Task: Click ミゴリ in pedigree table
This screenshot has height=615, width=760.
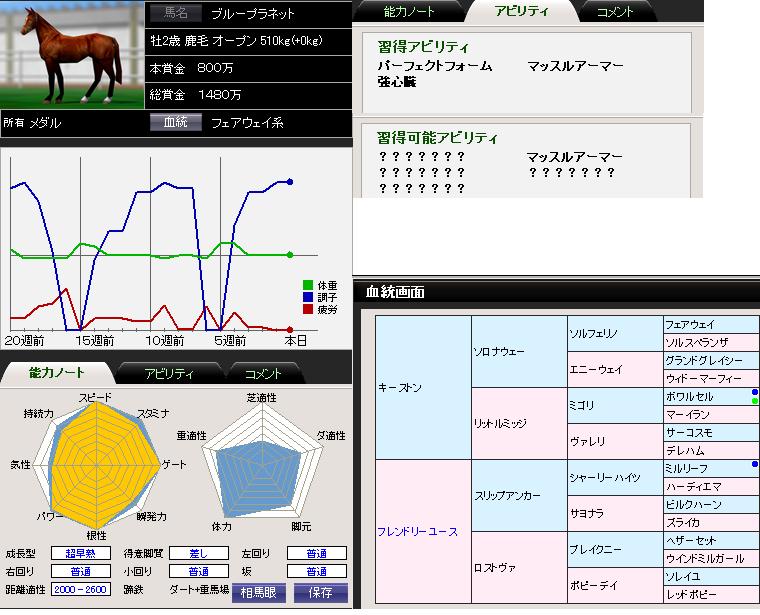Action: (x=615, y=406)
